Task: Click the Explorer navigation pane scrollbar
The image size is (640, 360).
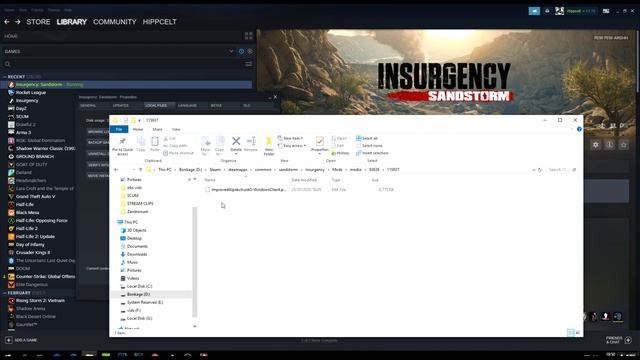Action: (x=195, y=261)
